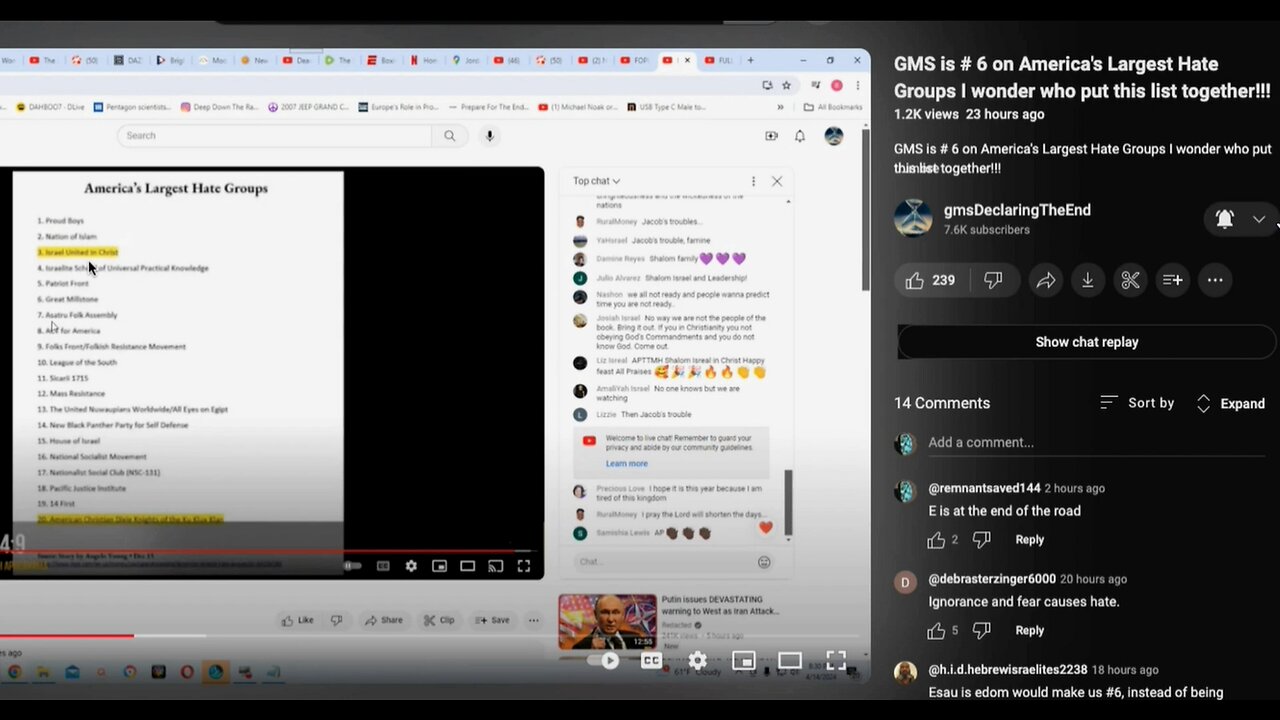Click the live chat vertical scrollbar
This screenshot has width=1280, height=720.
pos(787,502)
